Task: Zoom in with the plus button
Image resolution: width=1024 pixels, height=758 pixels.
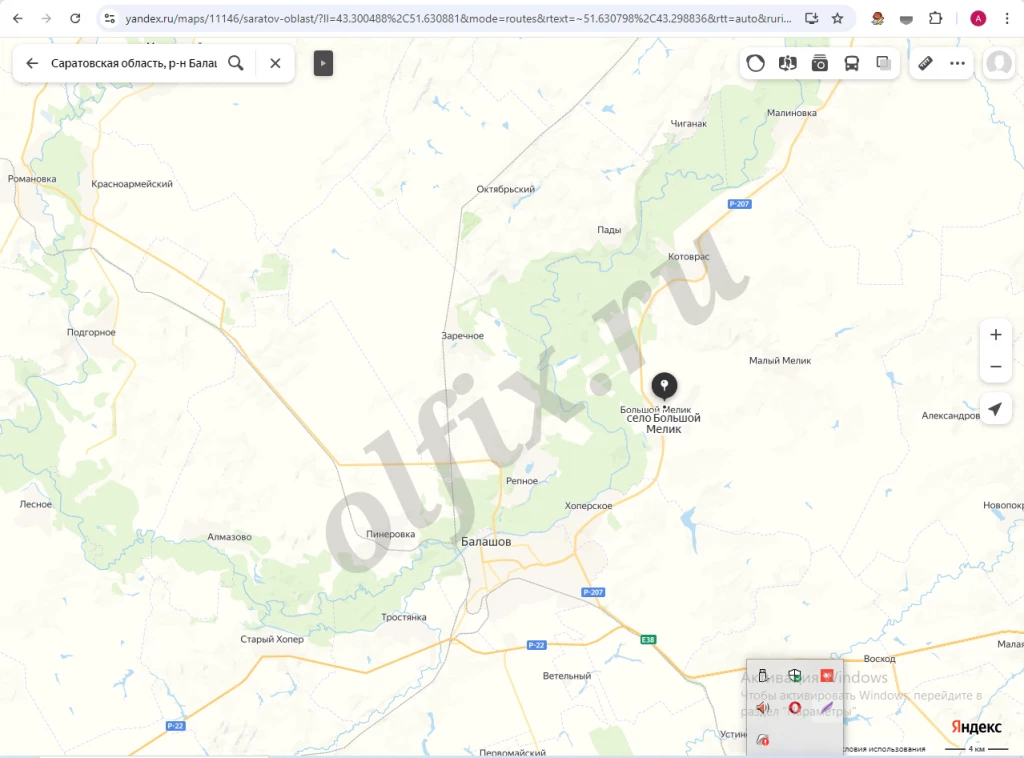Action: [x=995, y=335]
